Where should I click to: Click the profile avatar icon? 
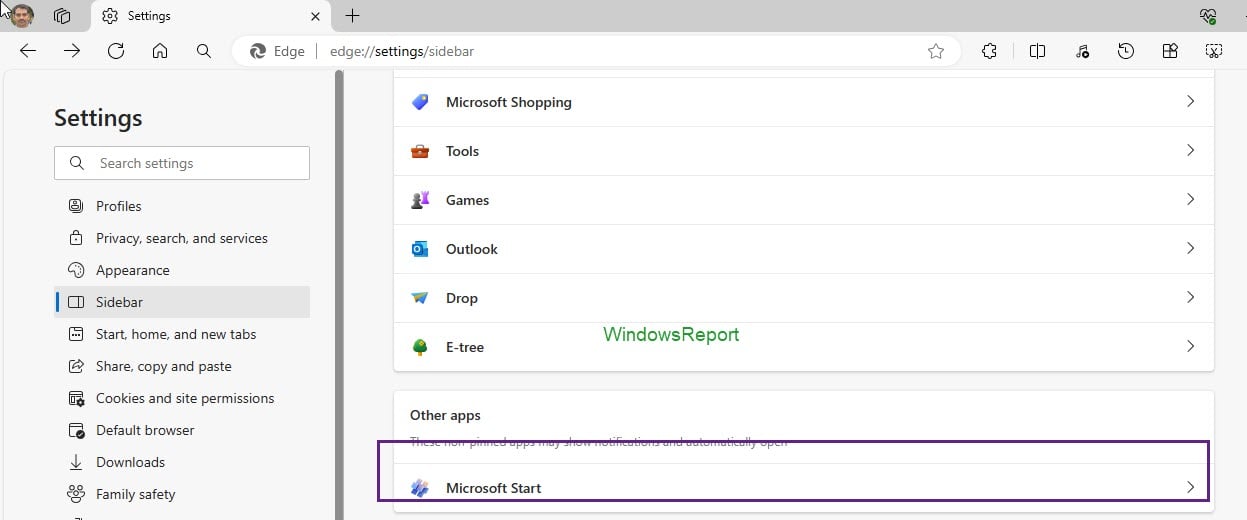tap(22, 15)
